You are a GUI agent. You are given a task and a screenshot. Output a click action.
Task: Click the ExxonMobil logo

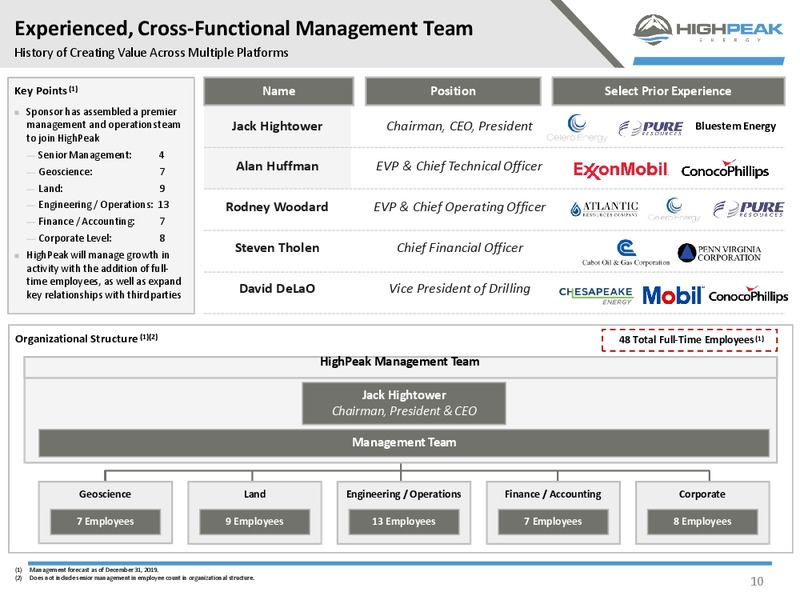[x=620, y=170]
